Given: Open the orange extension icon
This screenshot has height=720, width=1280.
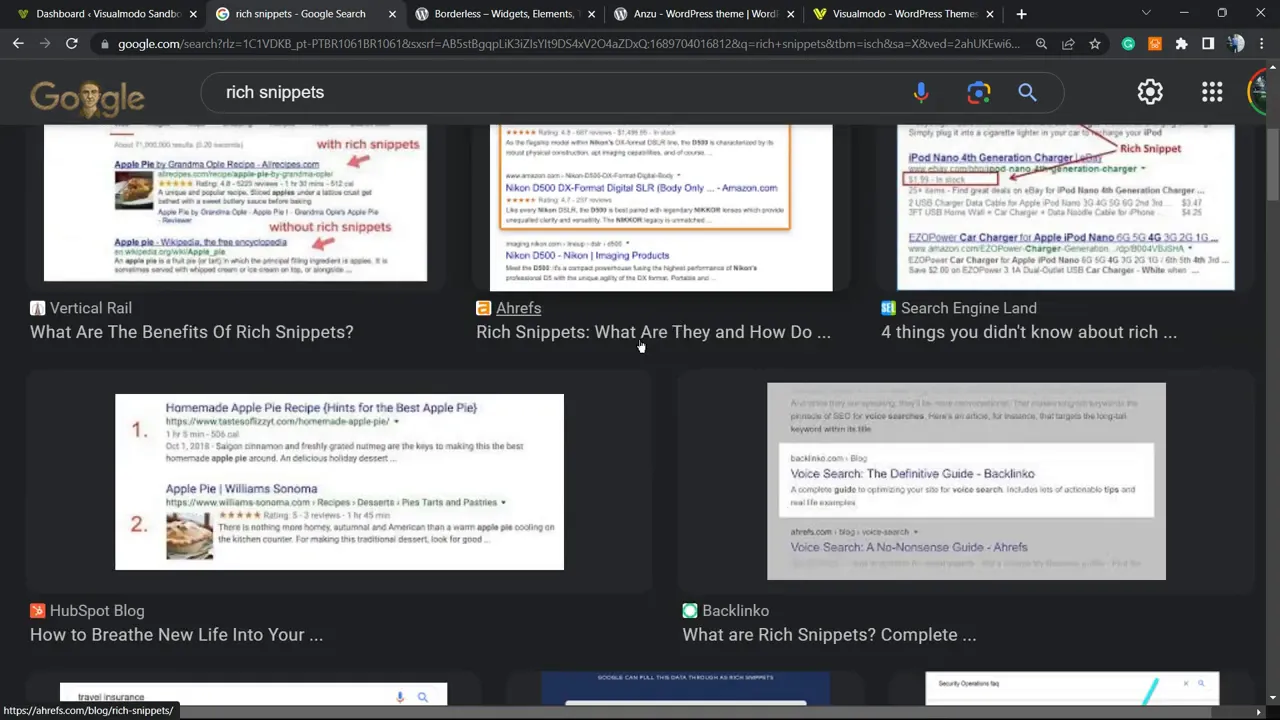Looking at the screenshot, I should [x=1155, y=44].
